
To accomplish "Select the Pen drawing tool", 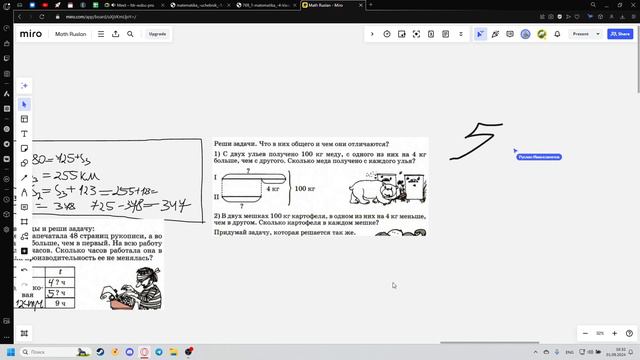I will tap(24, 192).
